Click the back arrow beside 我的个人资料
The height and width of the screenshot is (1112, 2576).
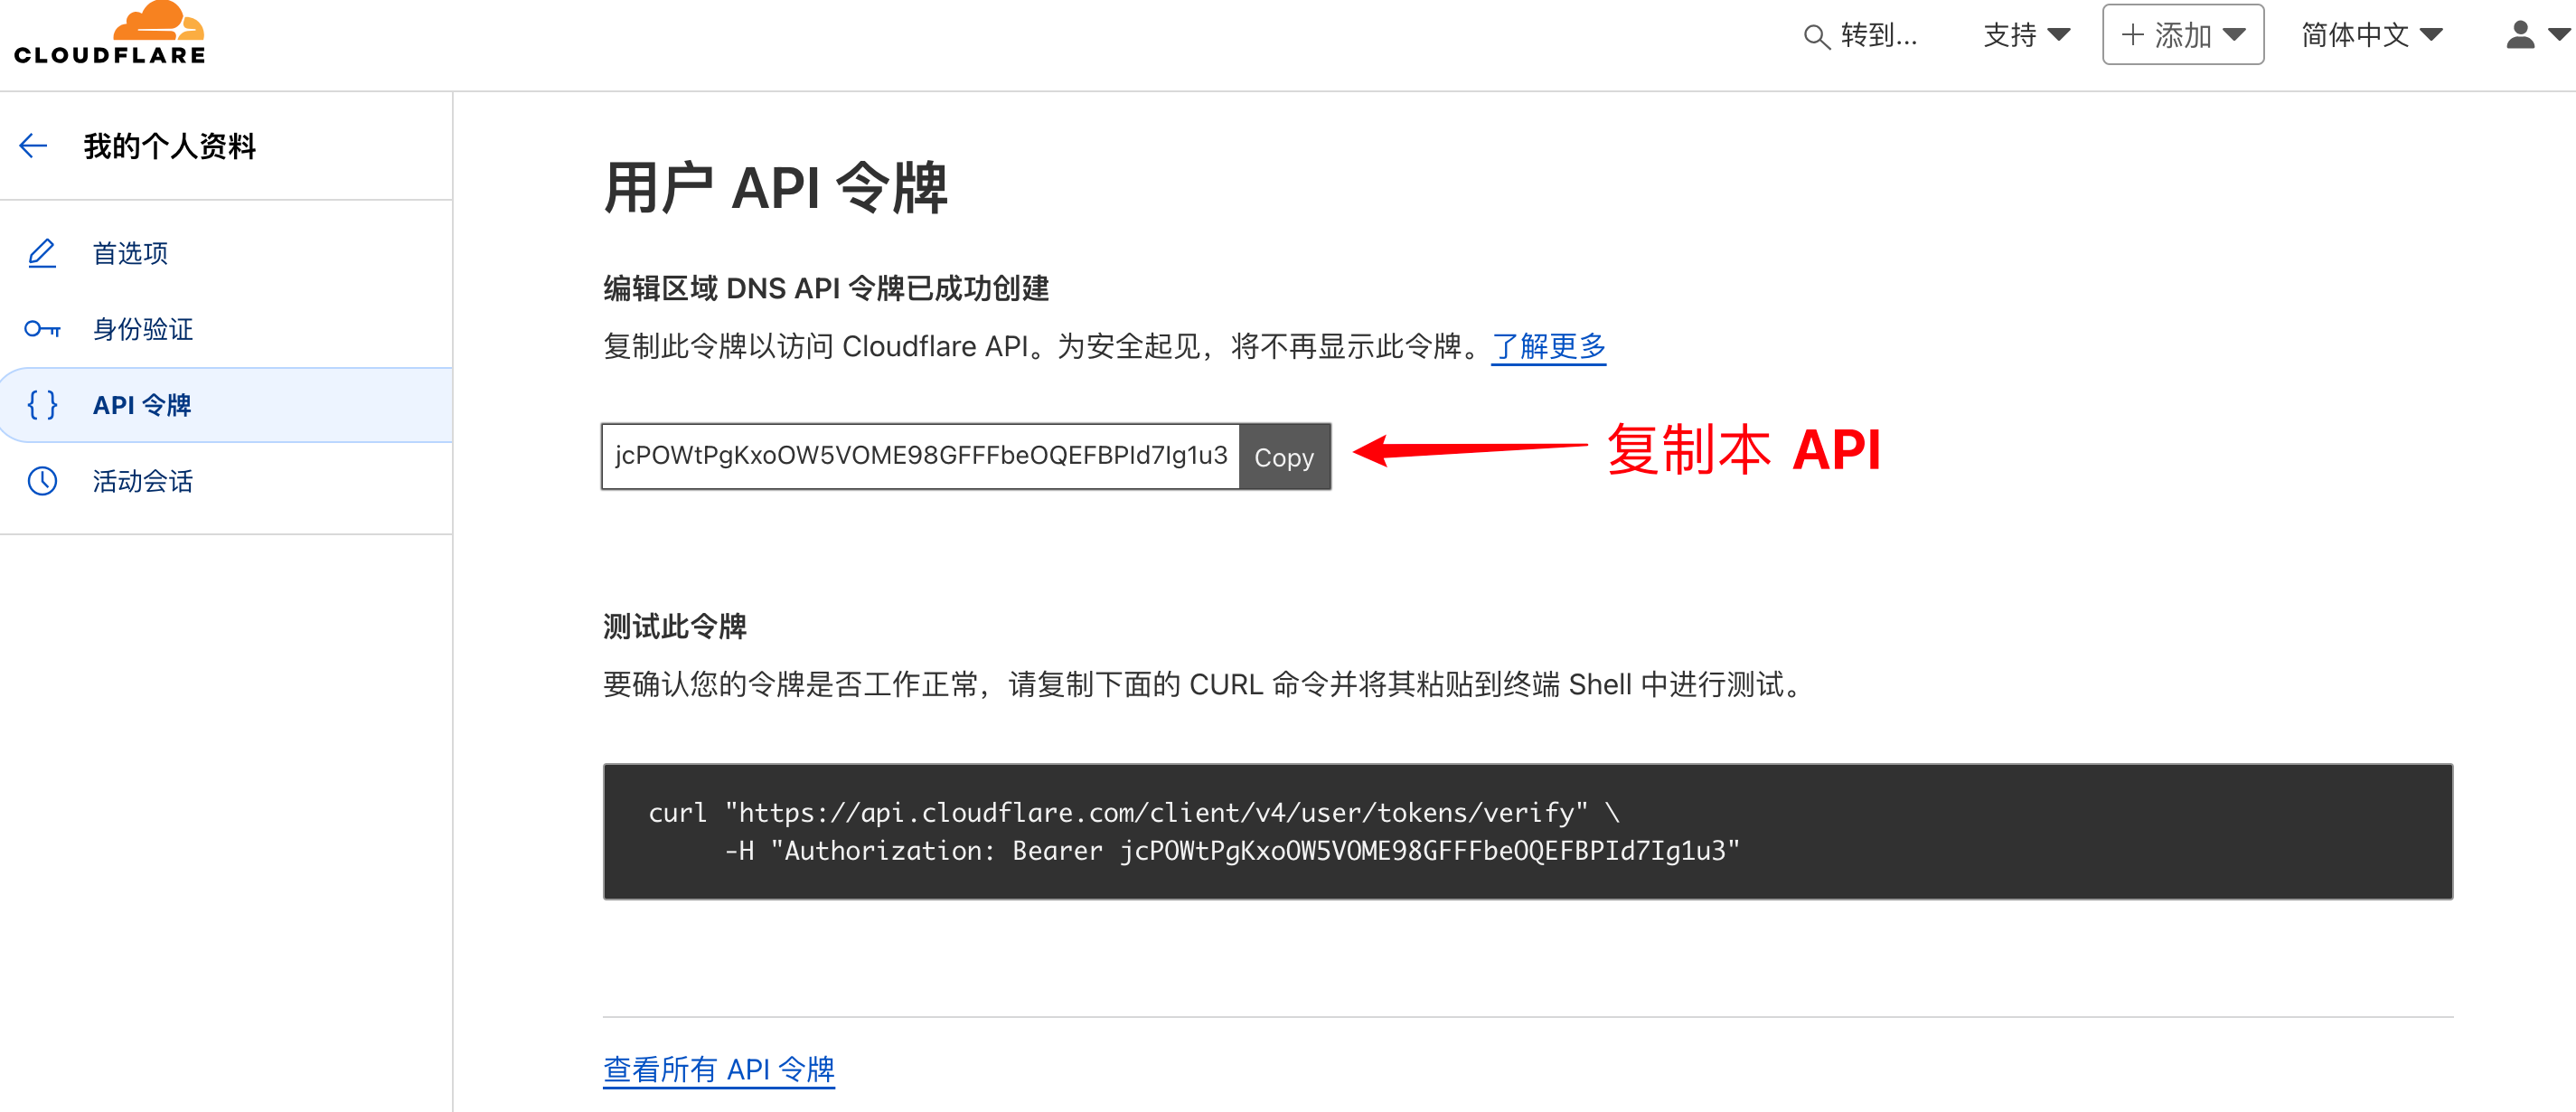[33, 146]
